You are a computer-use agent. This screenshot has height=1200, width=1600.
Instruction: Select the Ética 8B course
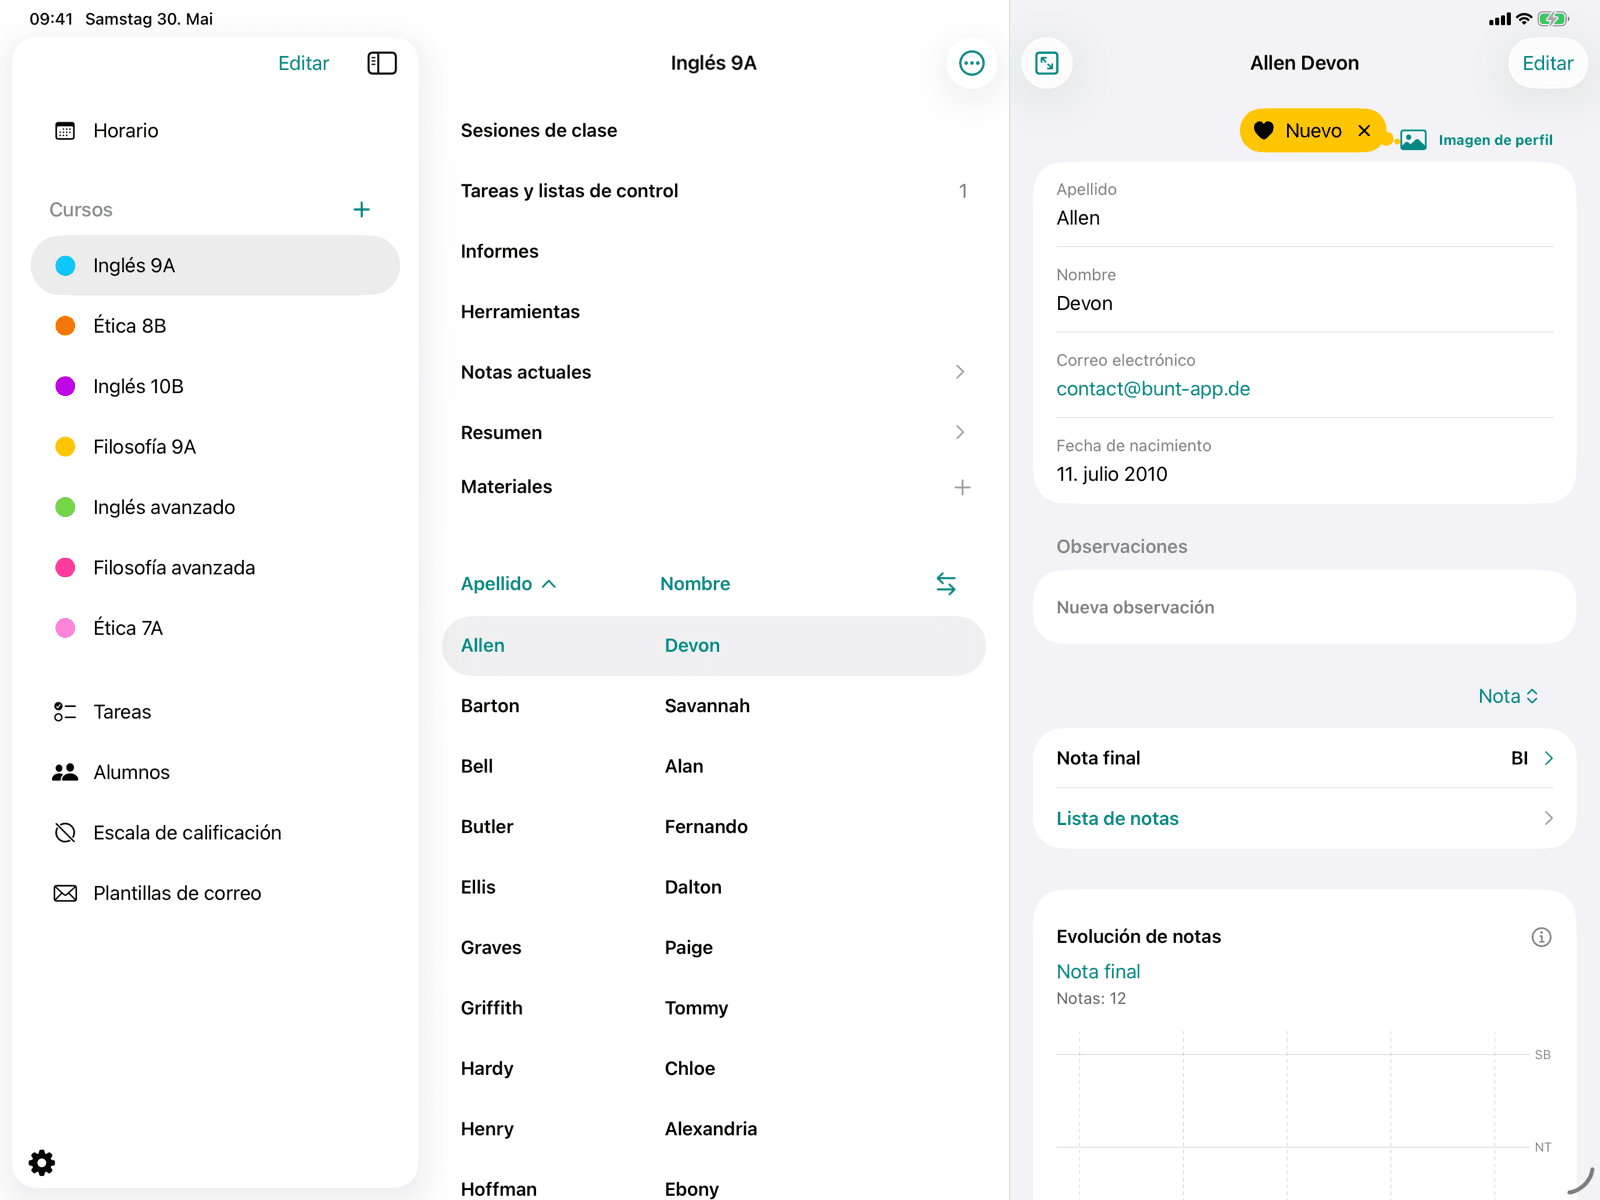click(215, 326)
